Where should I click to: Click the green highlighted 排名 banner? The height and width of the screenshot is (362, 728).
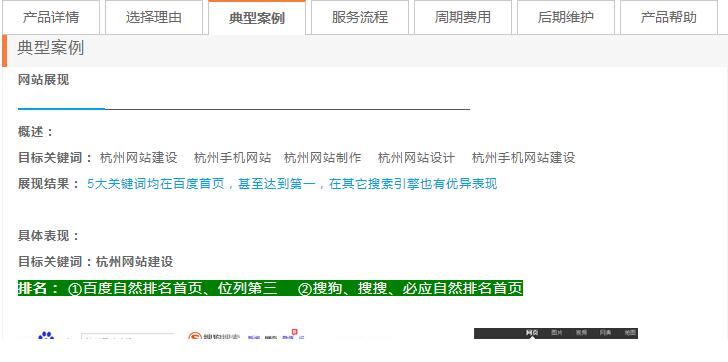[x=270, y=288]
